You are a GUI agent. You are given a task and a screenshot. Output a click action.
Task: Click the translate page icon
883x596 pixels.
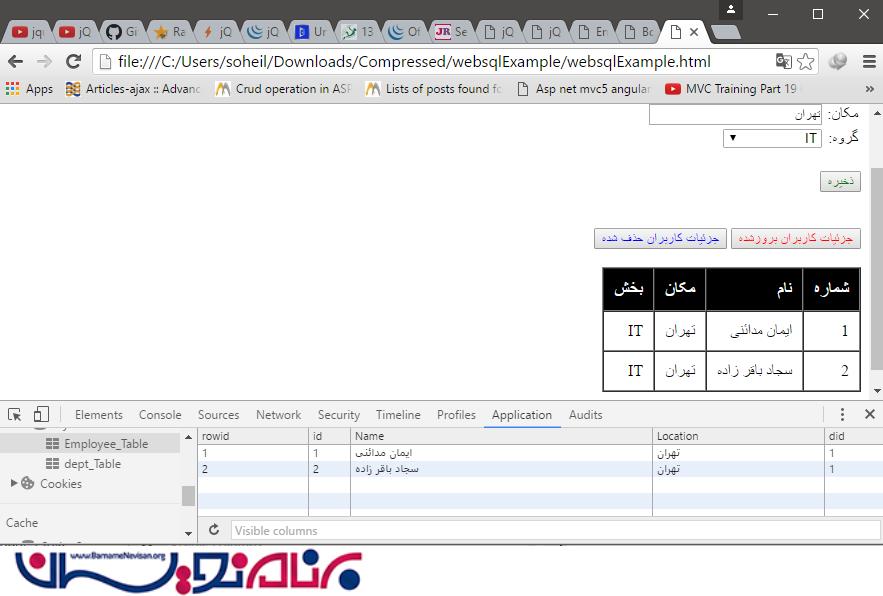(783, 62)
